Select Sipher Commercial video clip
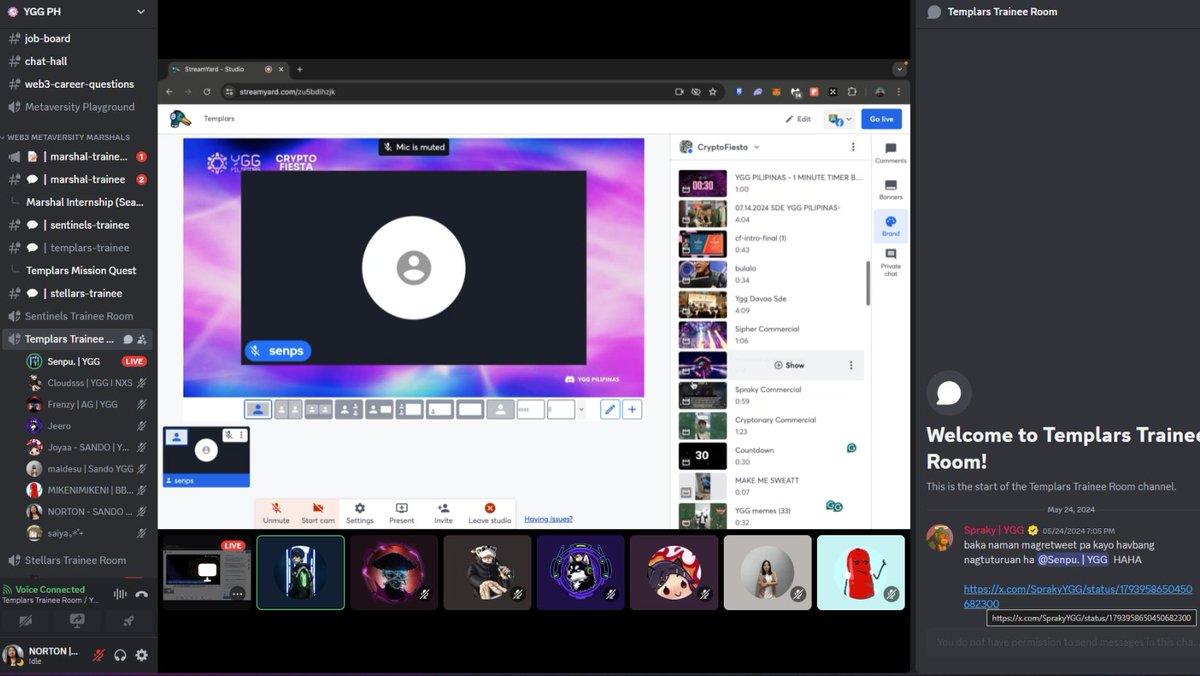The image size is (1200, 676). pyautogui.click(x=770, y=334)
